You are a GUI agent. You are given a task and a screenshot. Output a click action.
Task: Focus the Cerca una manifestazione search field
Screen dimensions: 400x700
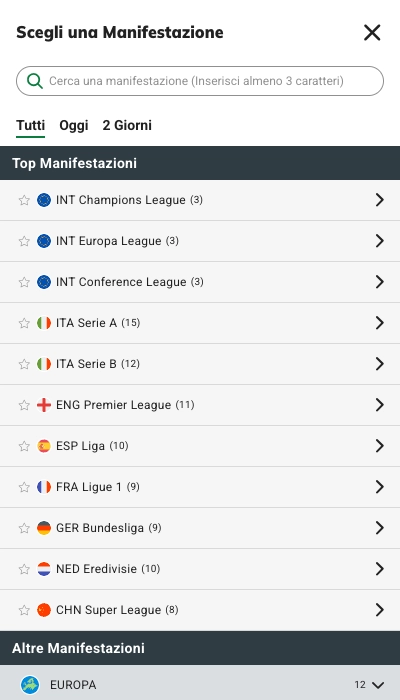click(200, 81)
